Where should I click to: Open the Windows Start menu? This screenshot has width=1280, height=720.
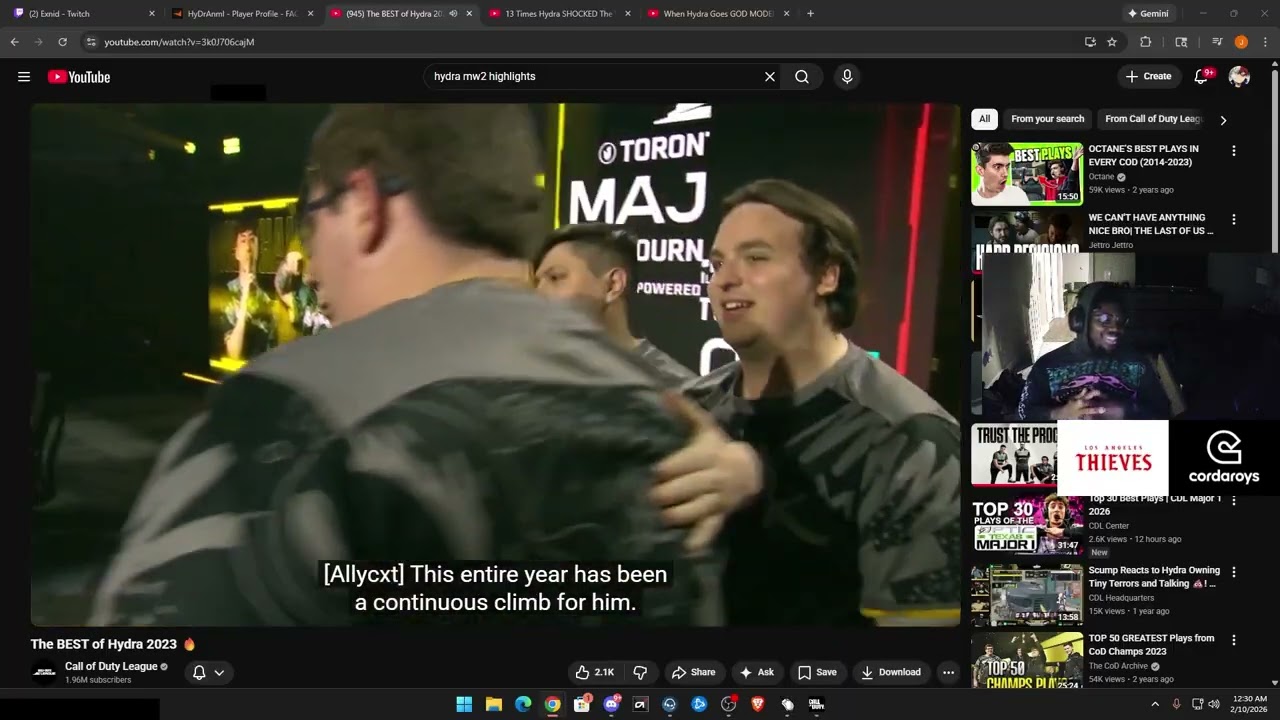point(464,704)
